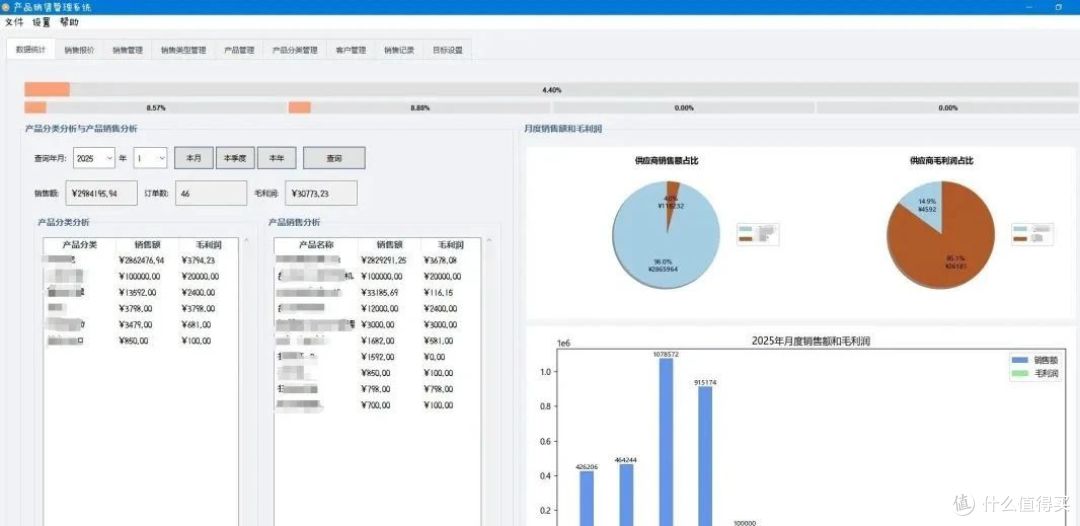This screenshot has height=526, width=1080.
Task: Select the product row with ¥1592.00
Action: 377,357
